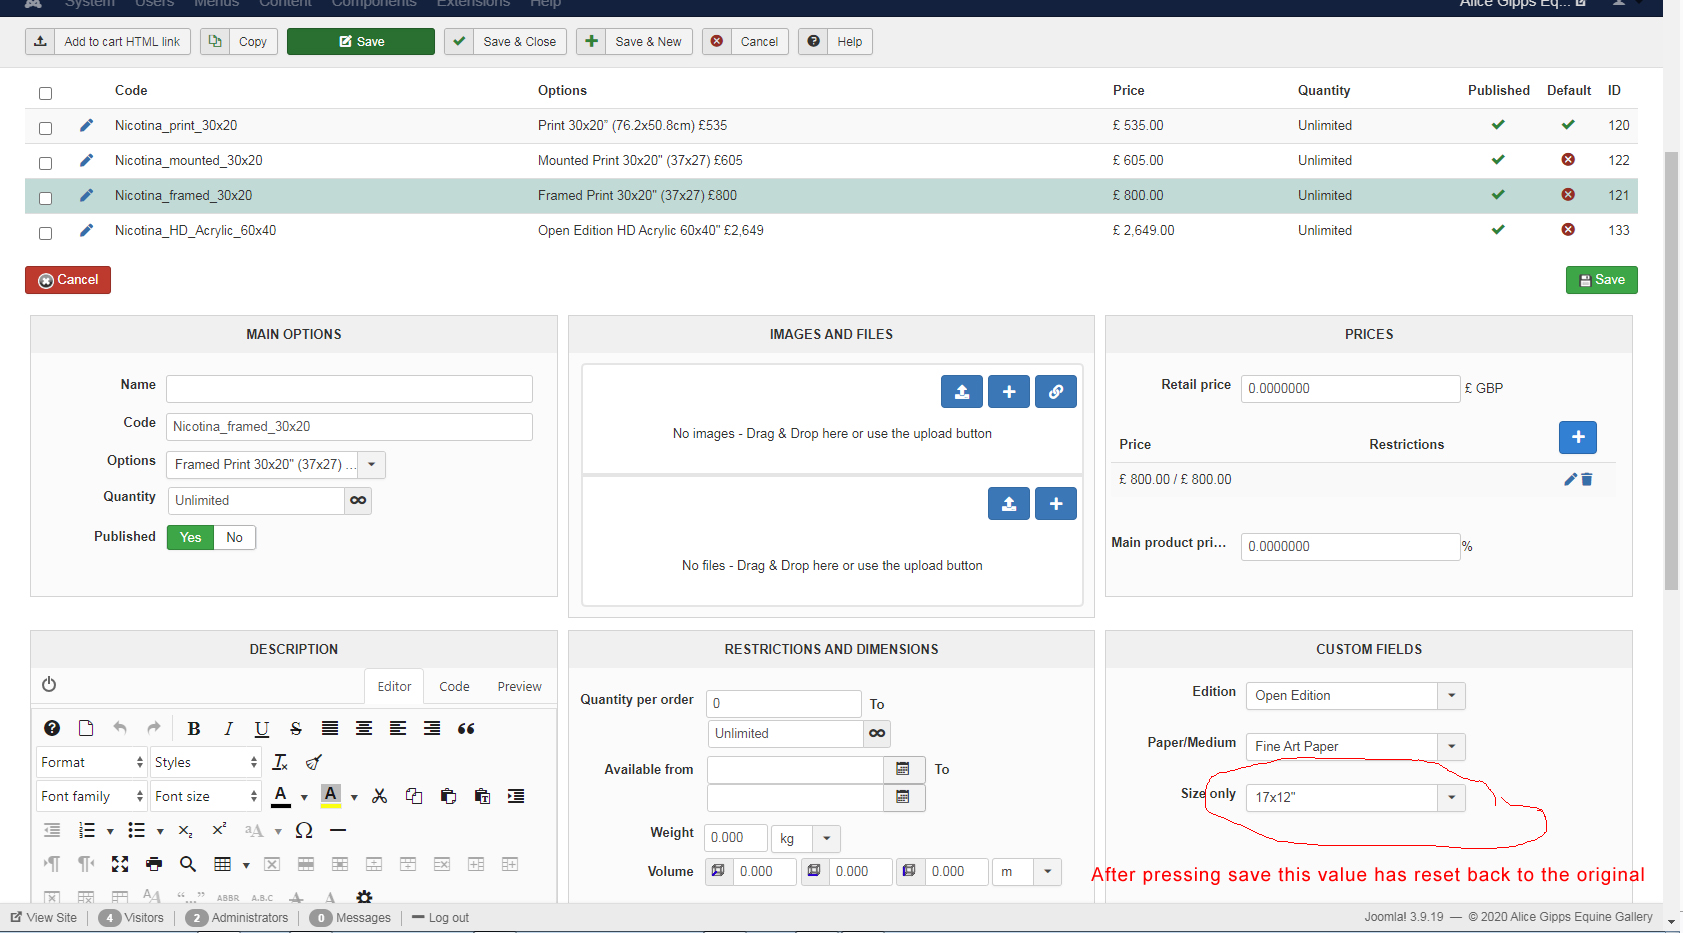Set Quantity to unlimited with infinity icon
Viewport: 1683px width, 933px height.
click(x=358, y=500)
